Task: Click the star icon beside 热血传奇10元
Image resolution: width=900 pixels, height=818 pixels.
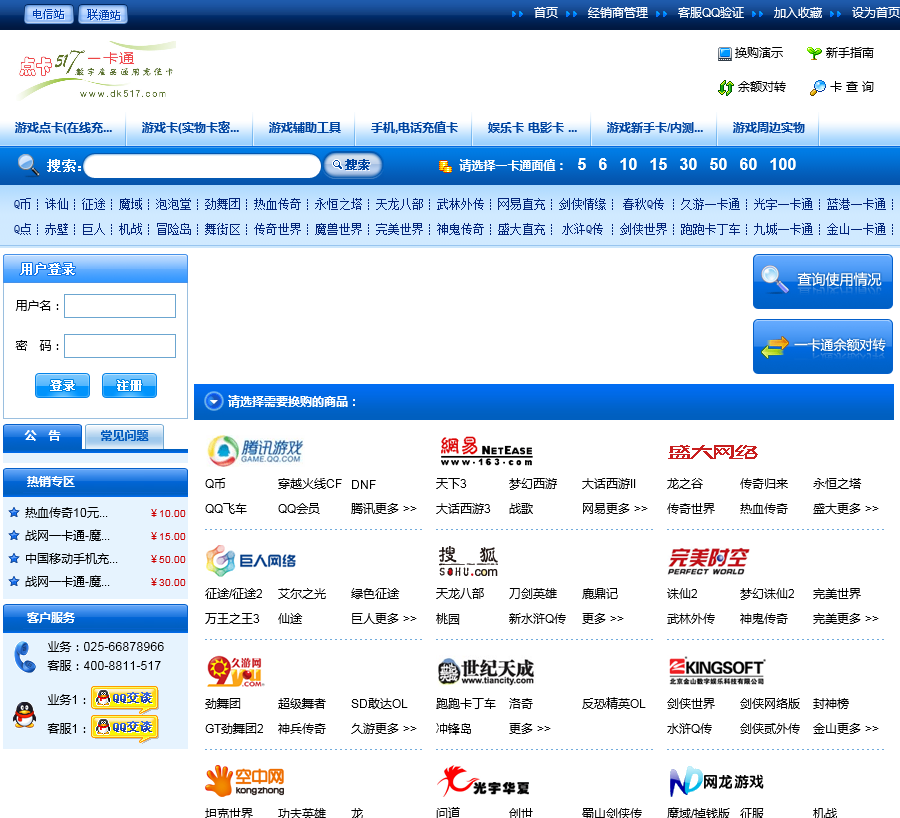Action: (14, 513)
